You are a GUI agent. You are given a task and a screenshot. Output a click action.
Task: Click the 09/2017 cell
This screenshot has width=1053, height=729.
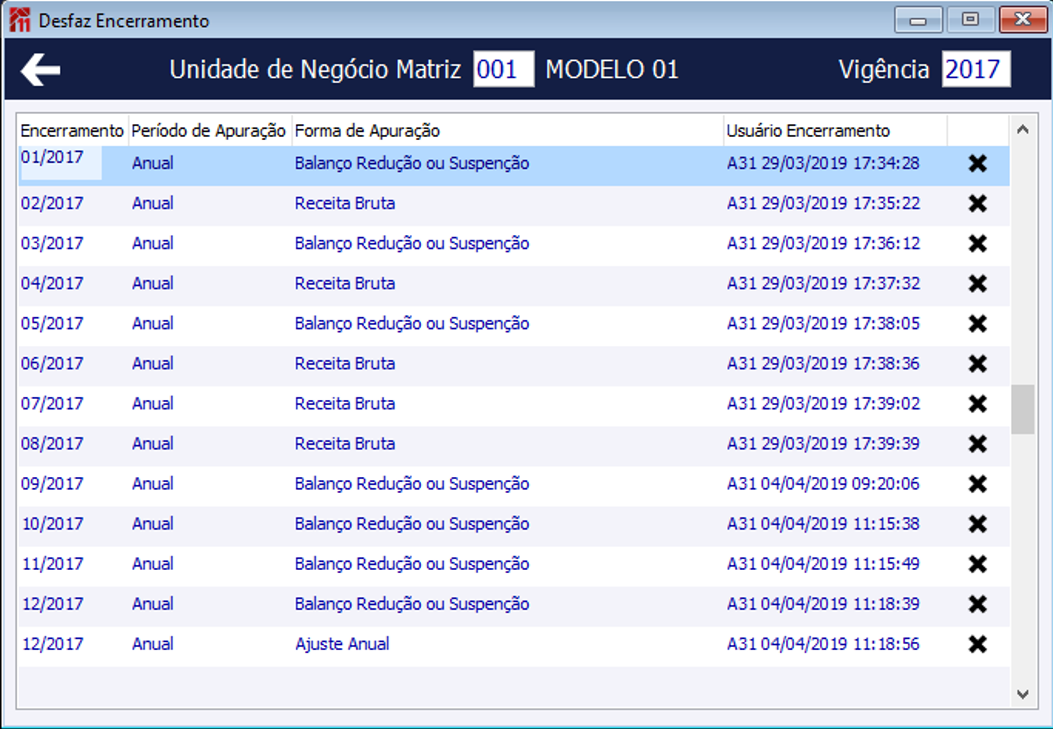(52, 483)
